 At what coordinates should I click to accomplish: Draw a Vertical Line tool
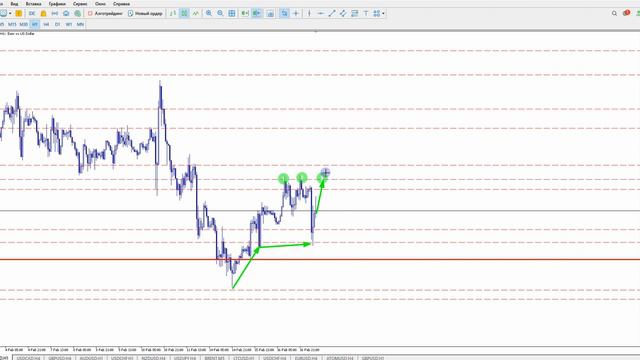(309, 13)
